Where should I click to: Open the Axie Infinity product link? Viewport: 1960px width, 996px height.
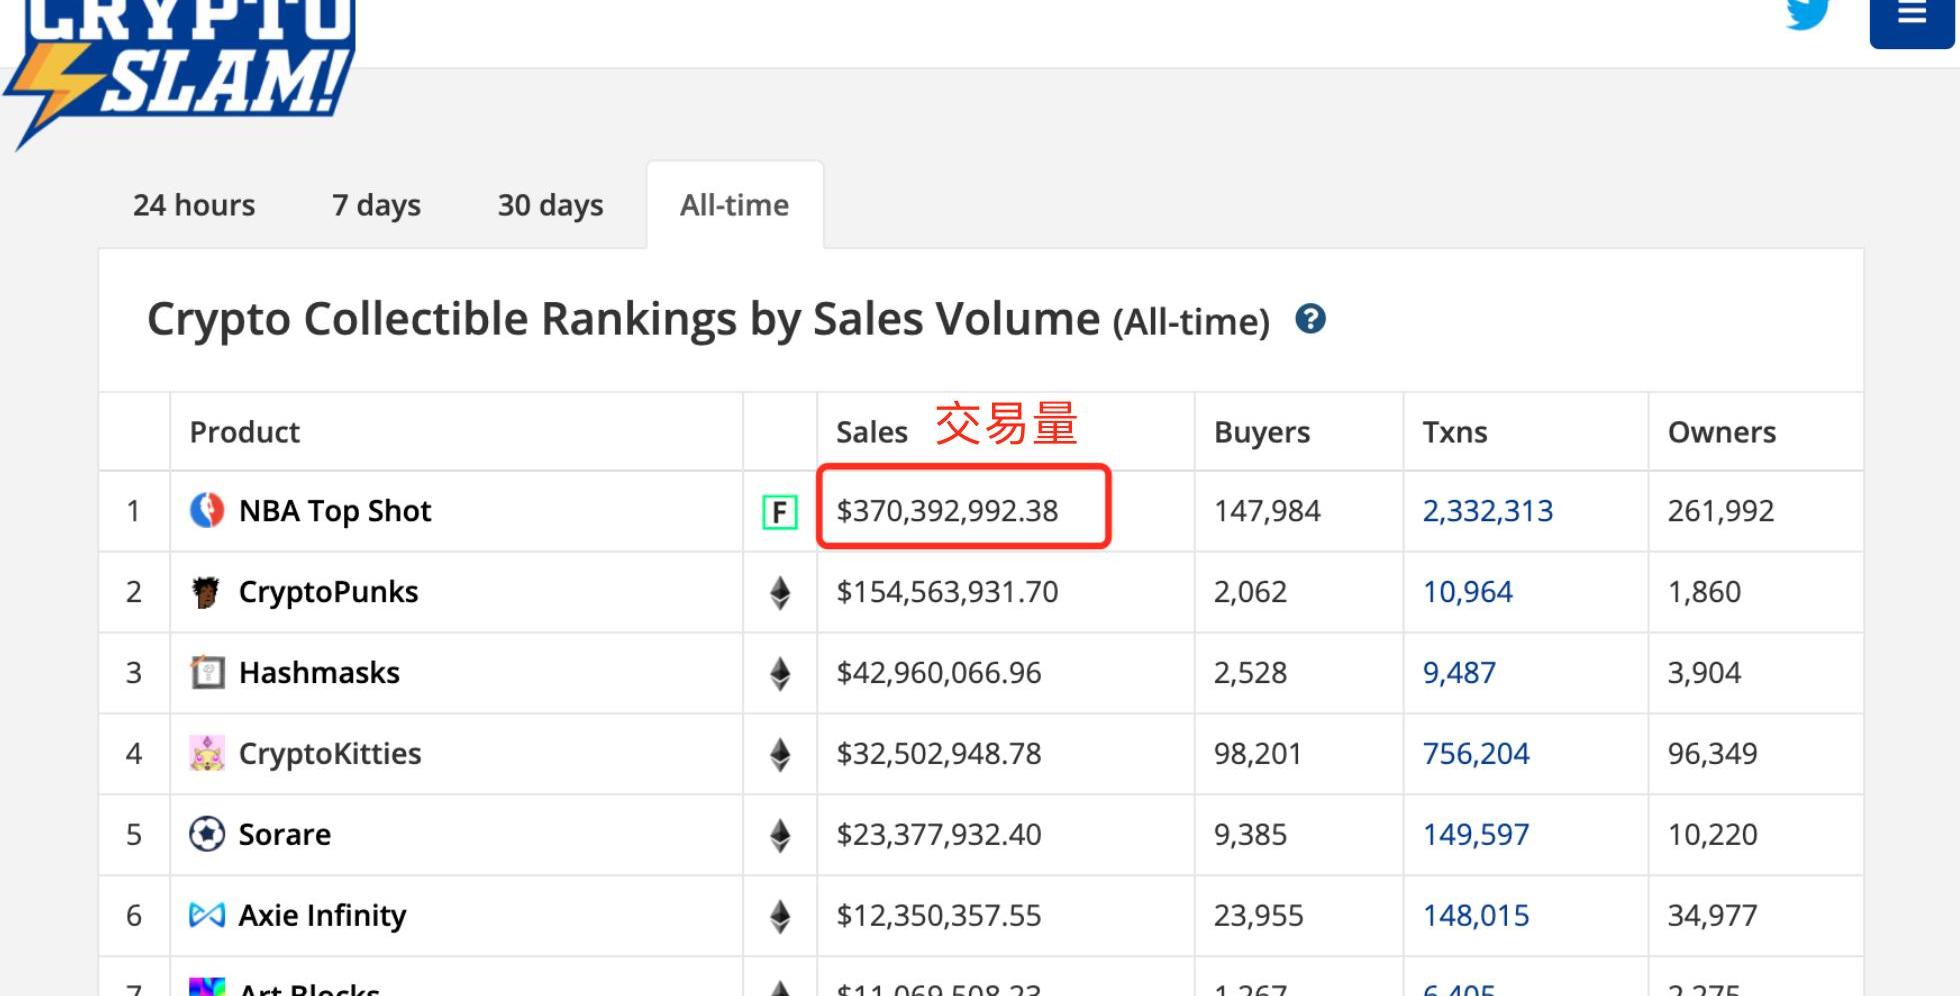tap(323, 916)
